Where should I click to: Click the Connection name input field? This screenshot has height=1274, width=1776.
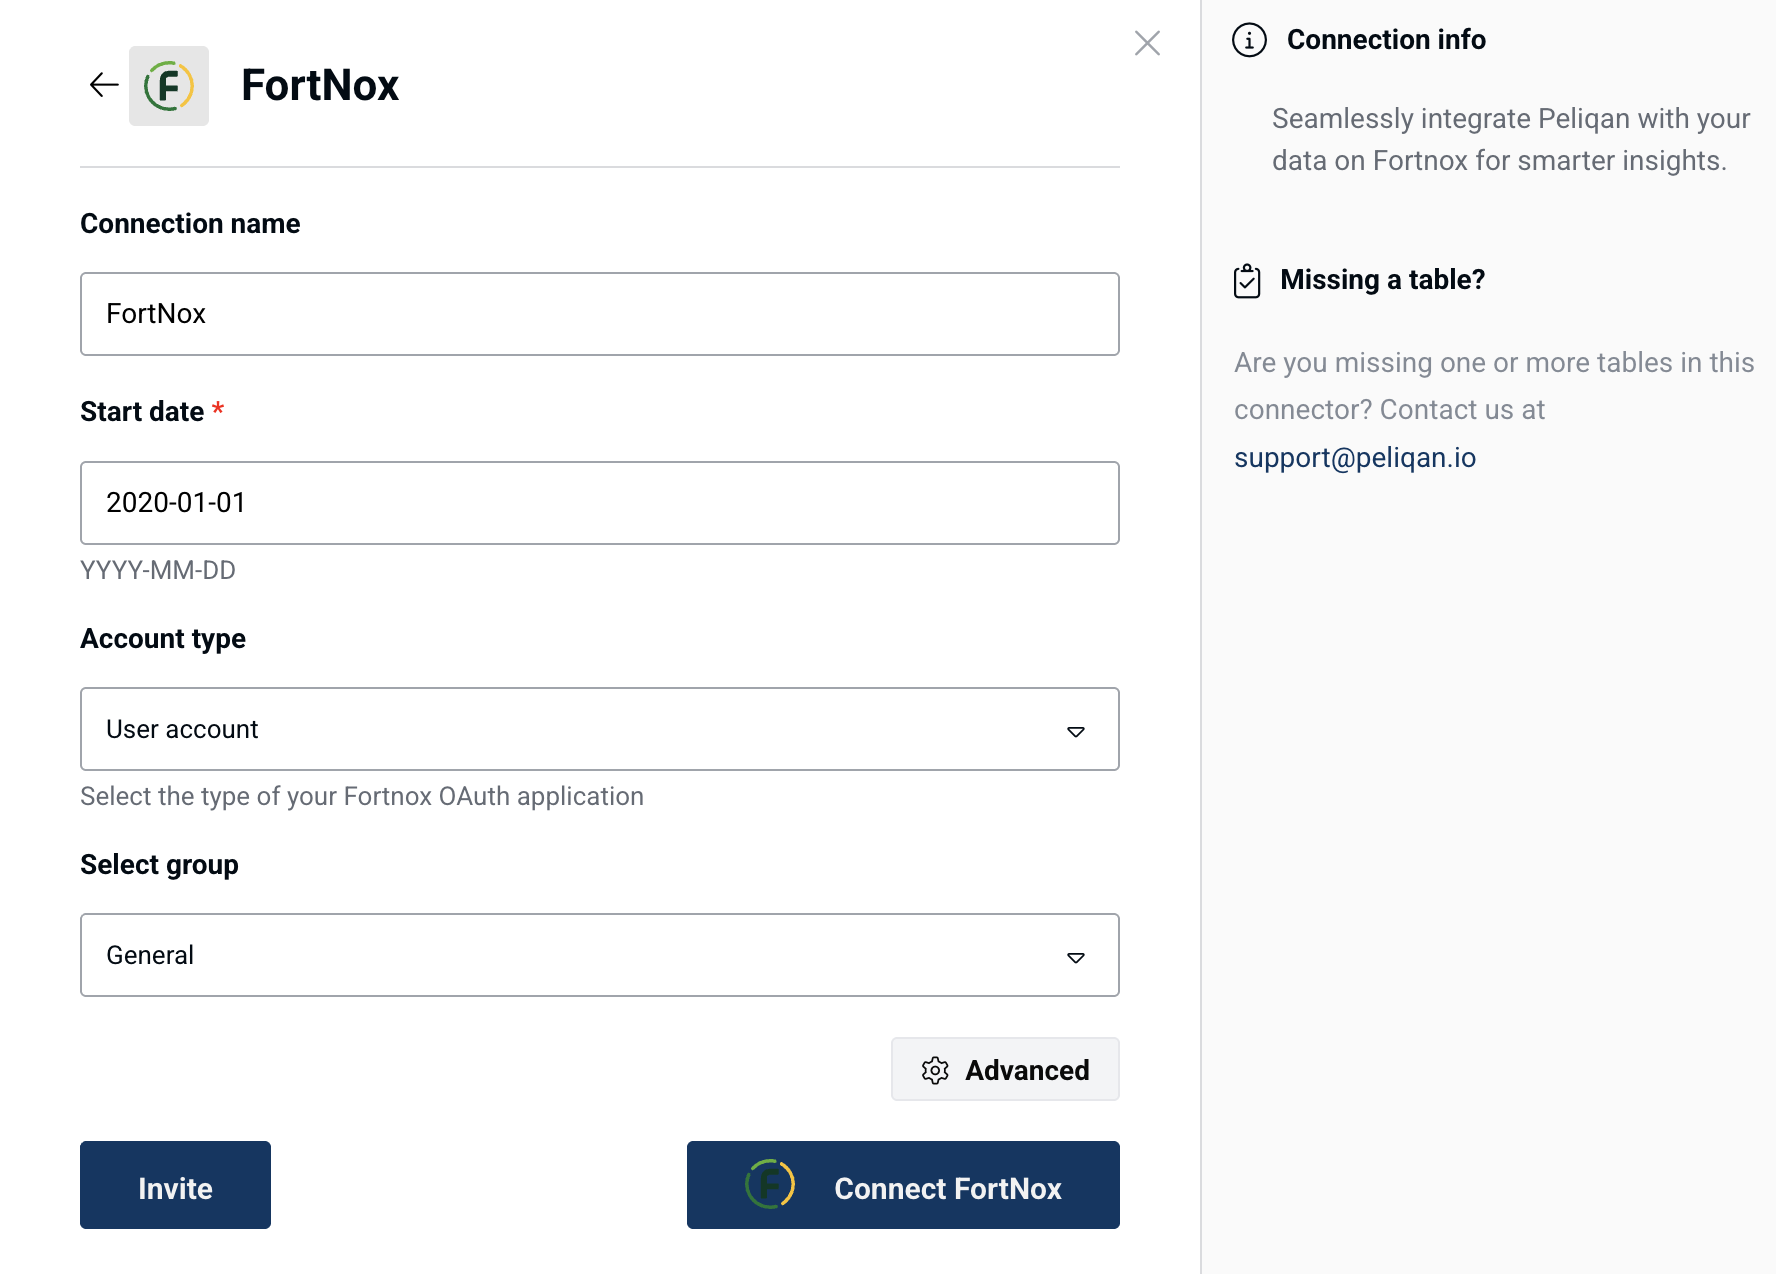coord(600,314)
